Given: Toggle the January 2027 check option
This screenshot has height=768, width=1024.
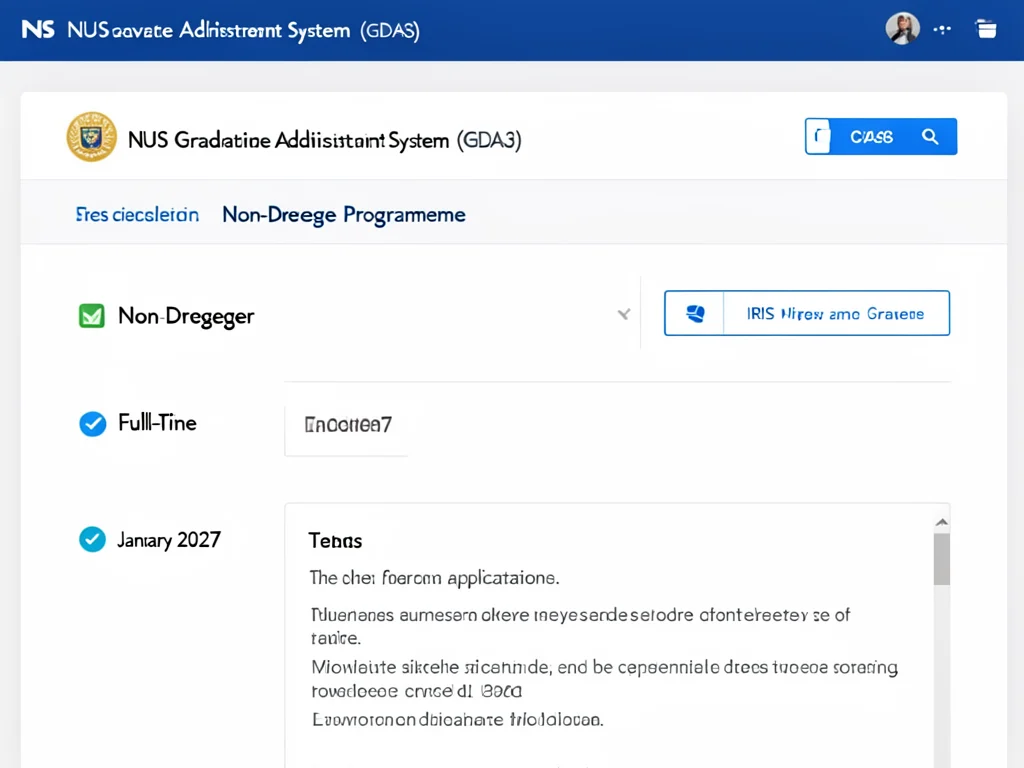Looking at the screenshot, I should pos(92,539).
